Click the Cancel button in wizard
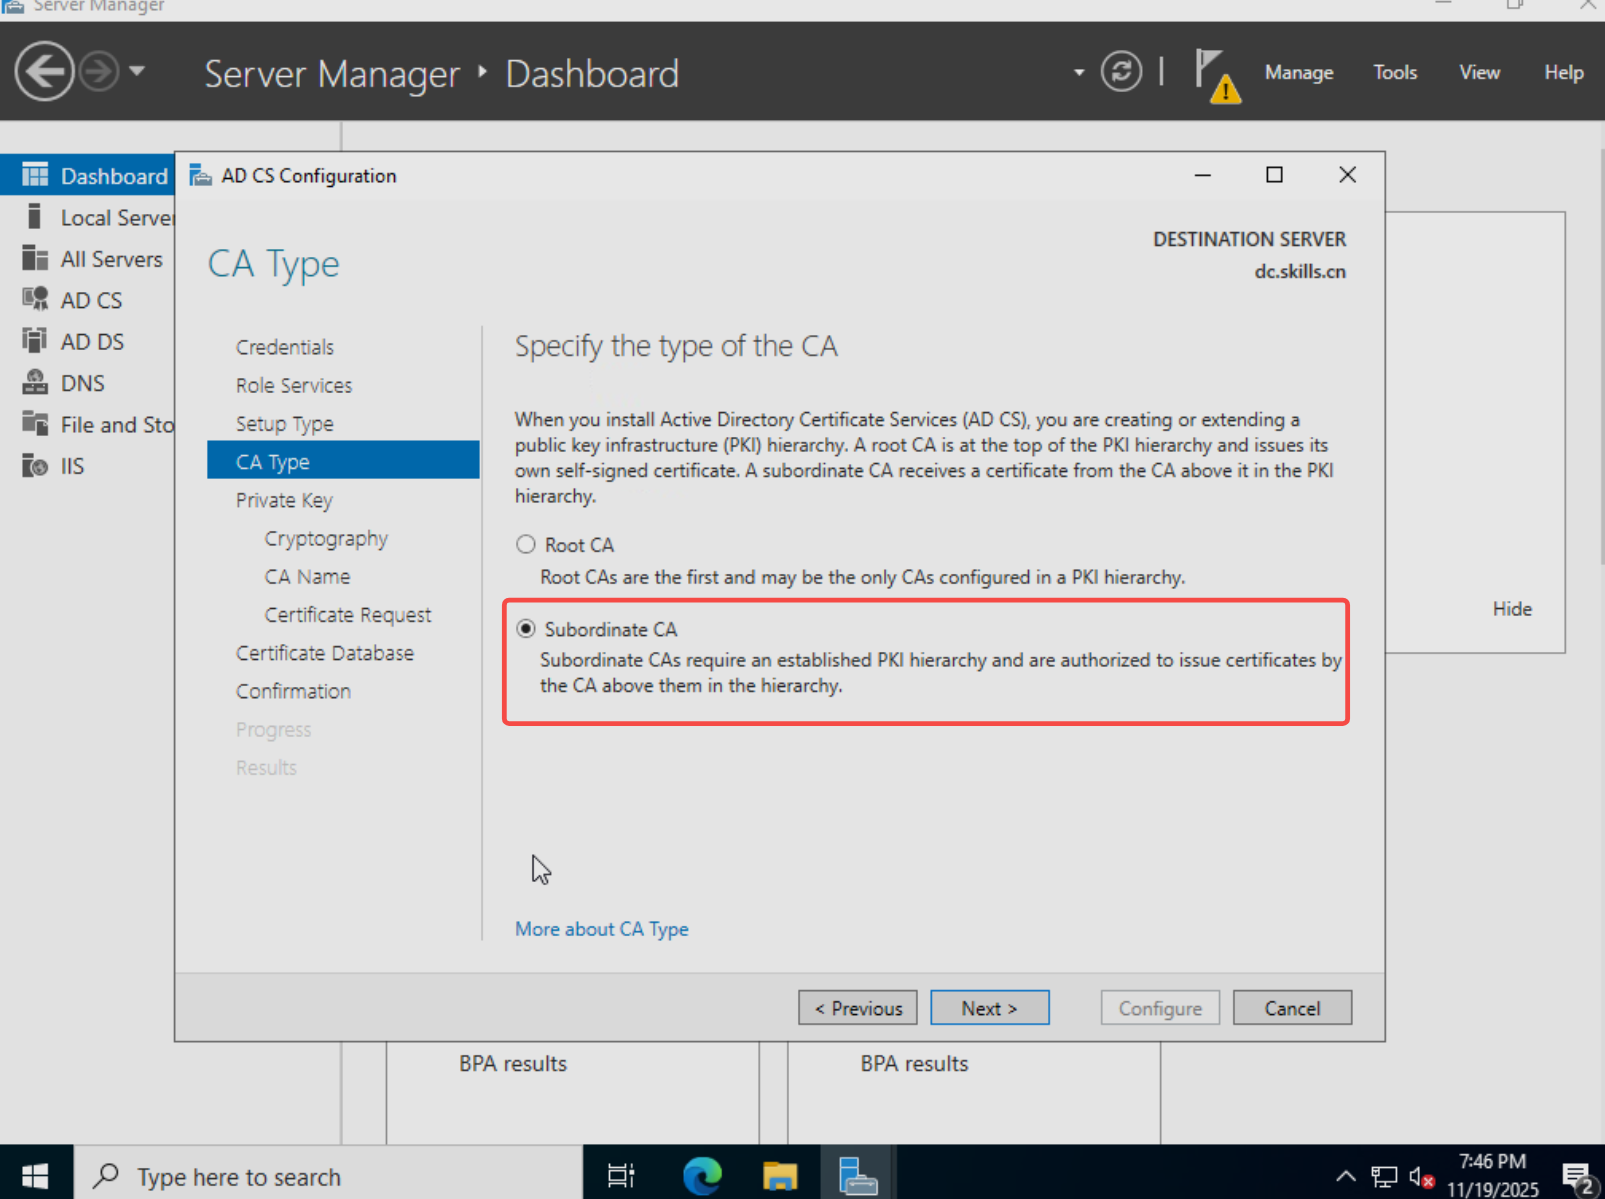The width and height of the screenshot is (1605, 1199). coord(1292,1008)
